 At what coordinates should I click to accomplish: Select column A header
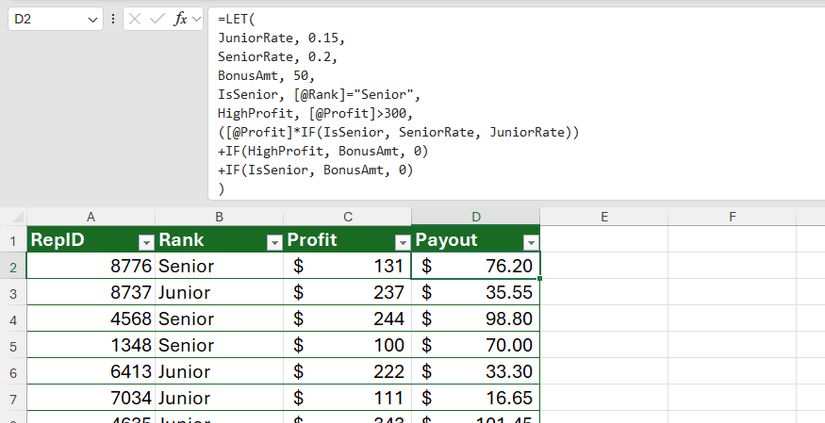[x=91, y=216]
